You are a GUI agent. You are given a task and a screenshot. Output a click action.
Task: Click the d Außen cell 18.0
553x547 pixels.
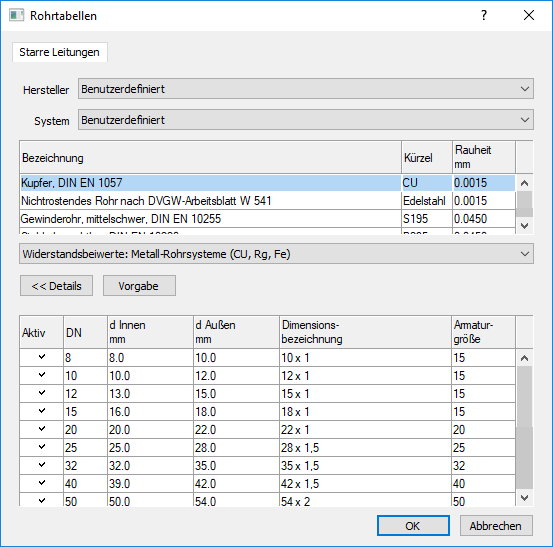click(236, 412)
